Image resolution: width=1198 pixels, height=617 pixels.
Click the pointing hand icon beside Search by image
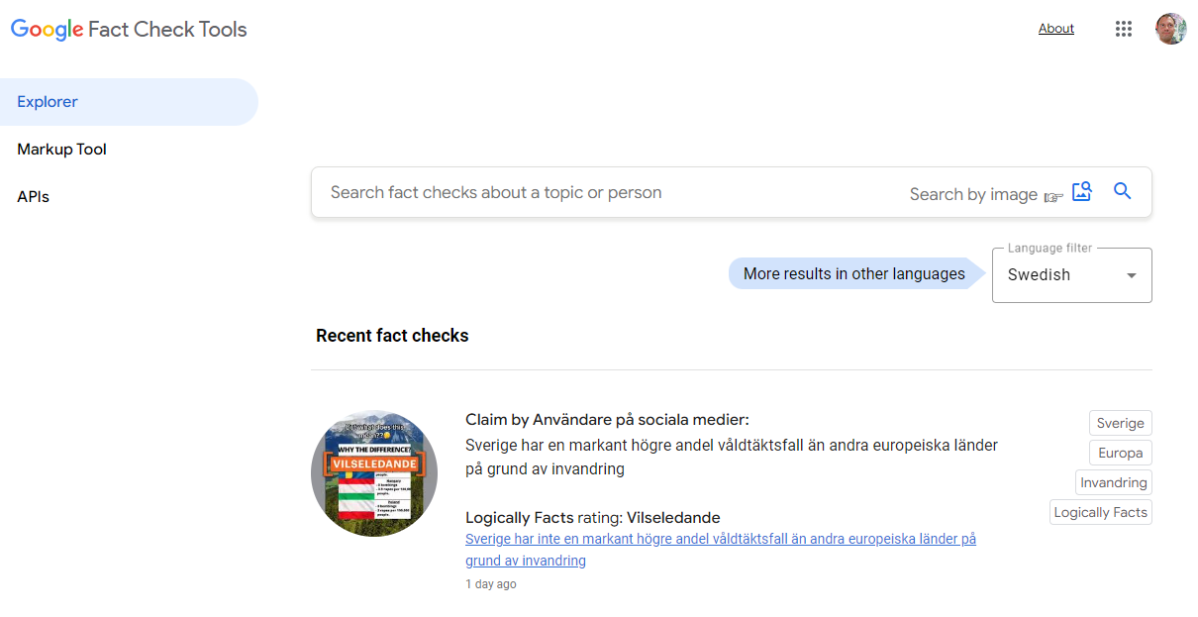click(1053, 196)
